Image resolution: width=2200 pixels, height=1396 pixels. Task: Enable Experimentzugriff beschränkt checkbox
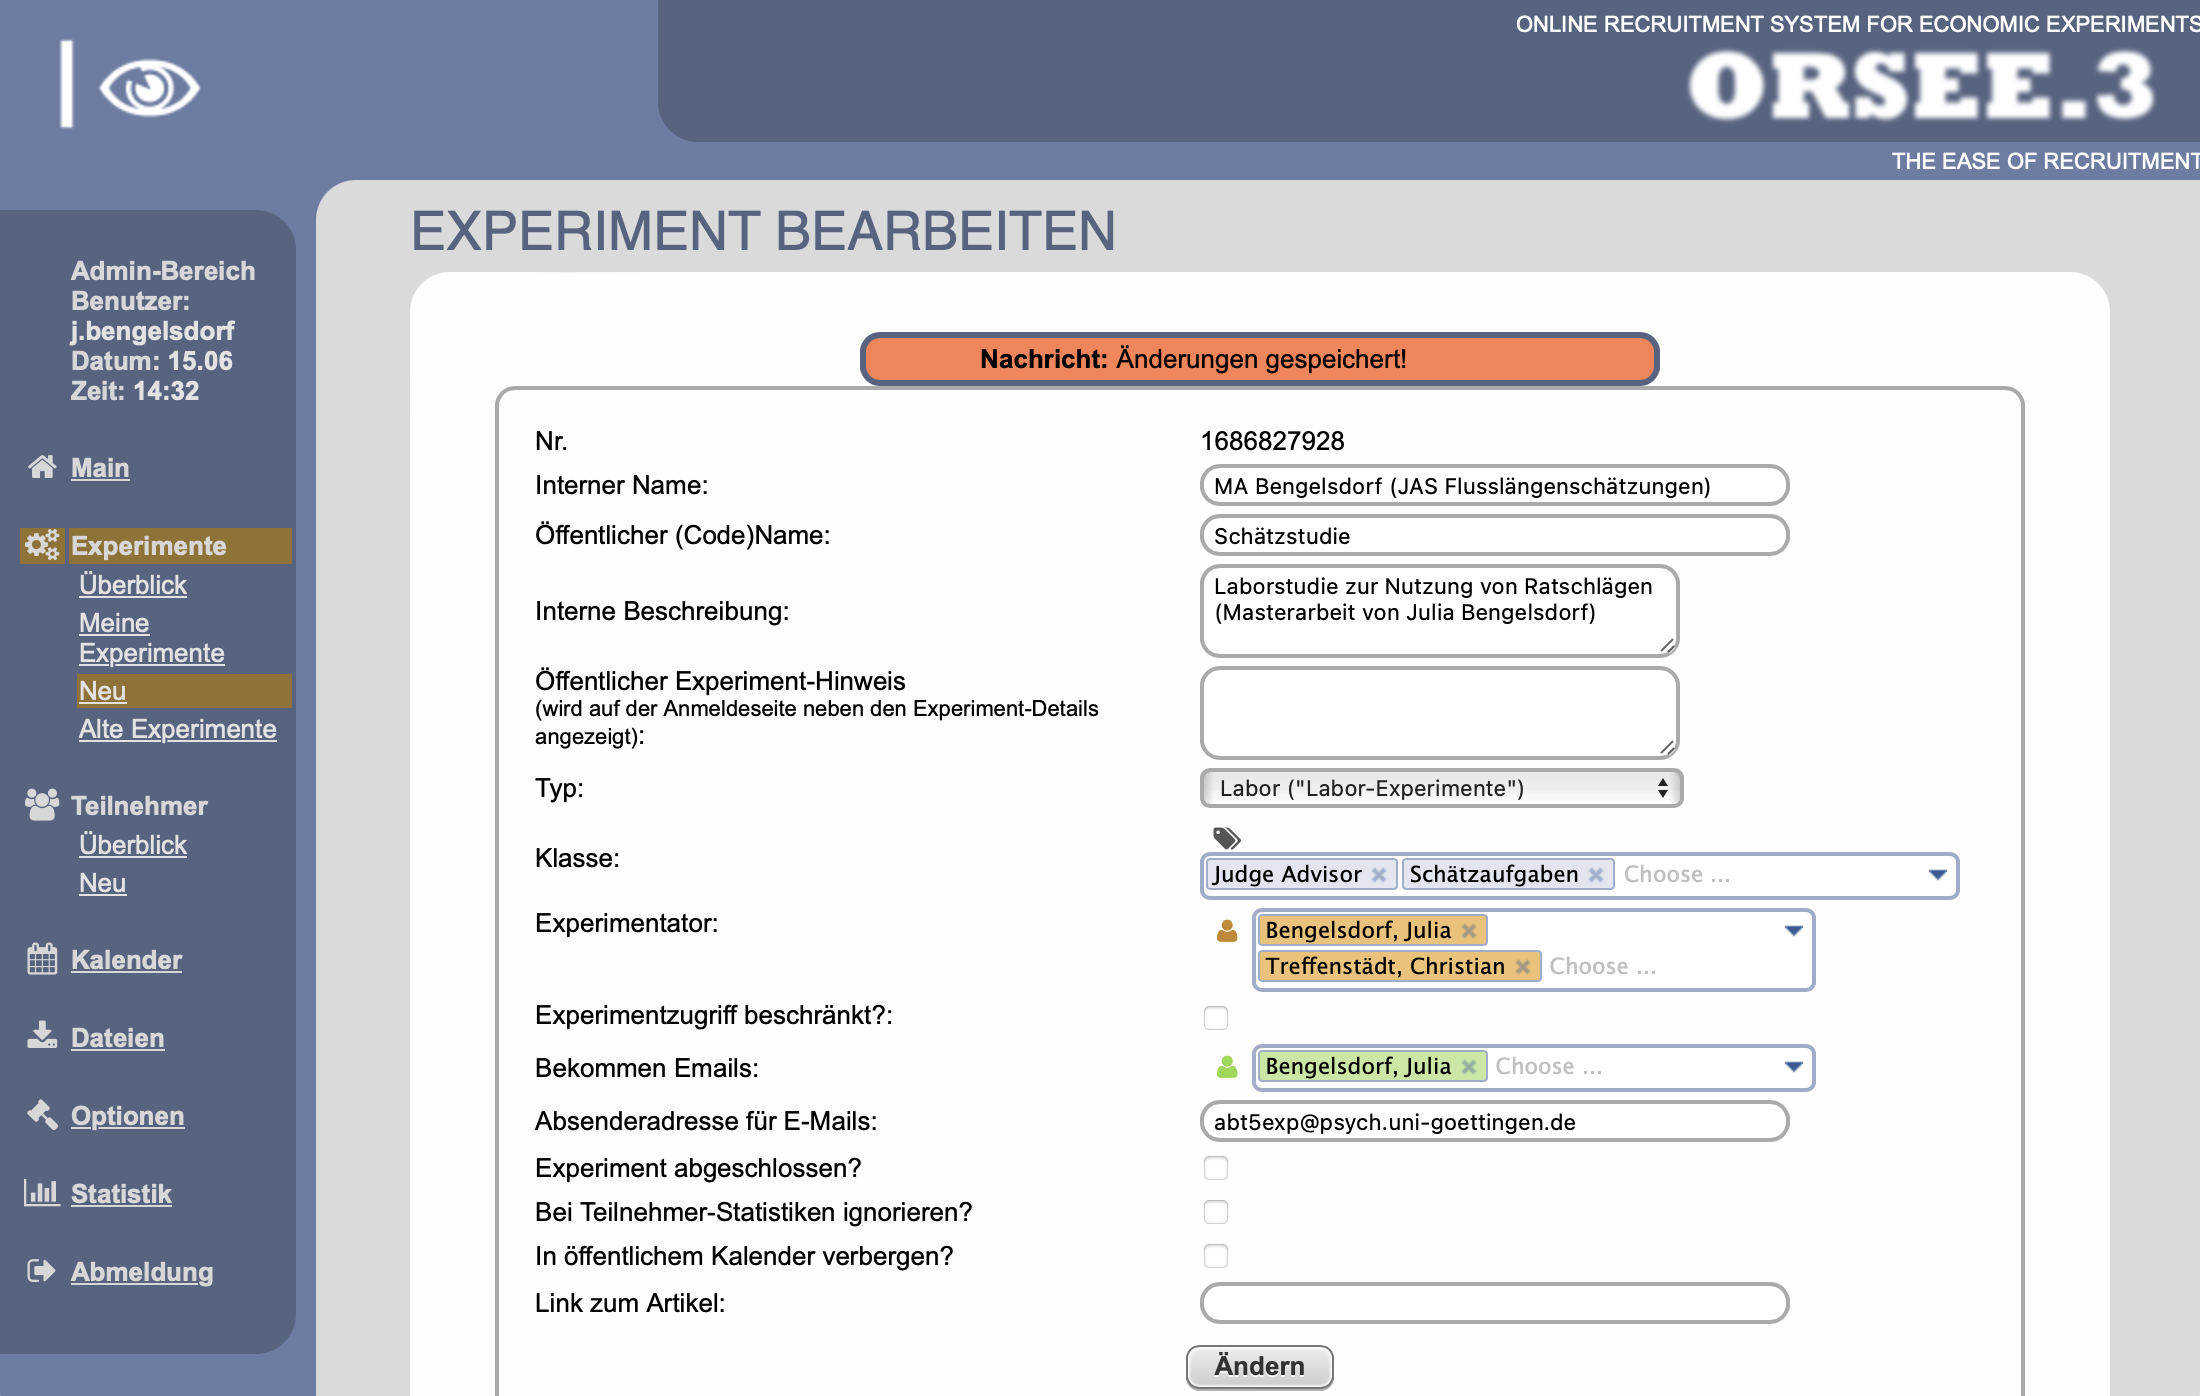[1216, 1018]
